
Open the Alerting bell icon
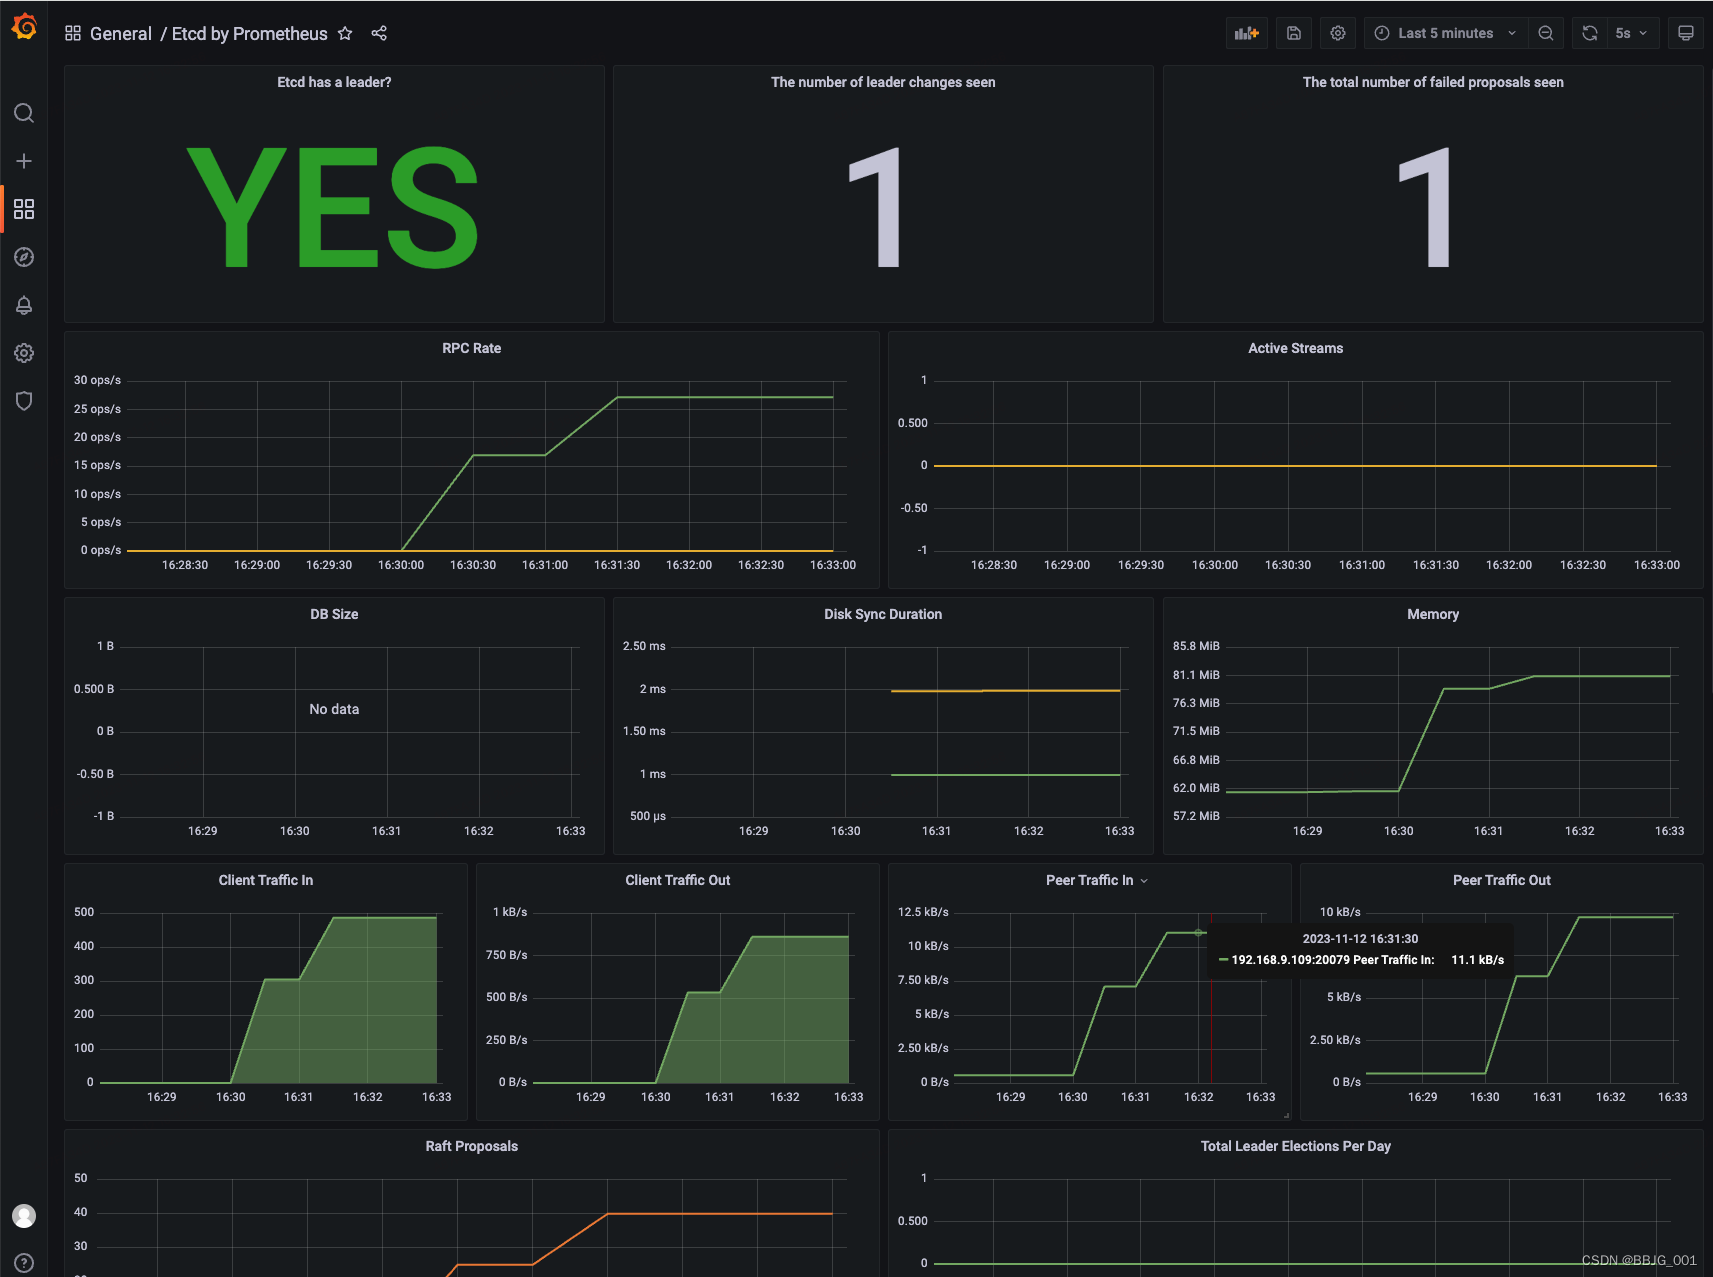coord(24,305)
